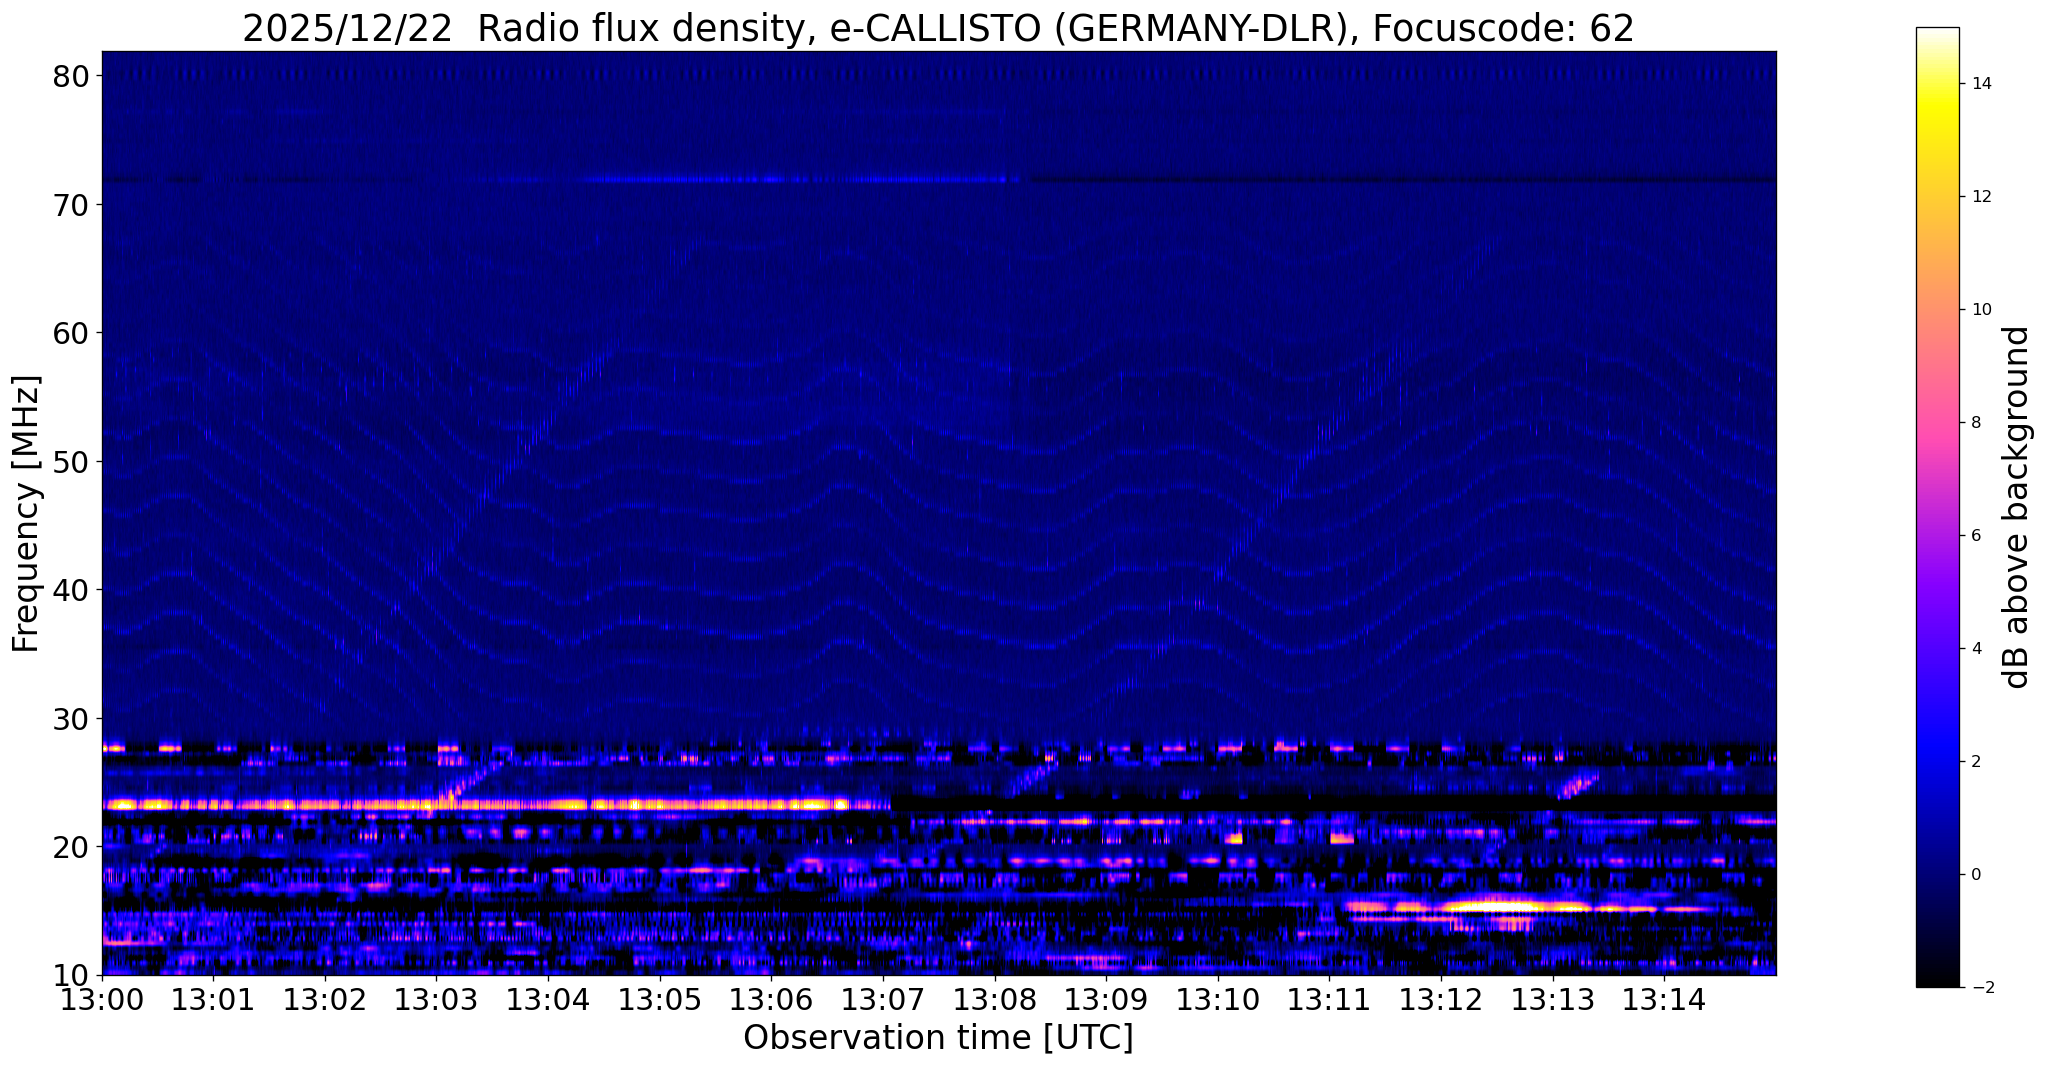Click the 'dB above background' colorbar label
The width and height of the screenshot is (2047, 1067).
pyautogui.click(x=2018, y=507)
